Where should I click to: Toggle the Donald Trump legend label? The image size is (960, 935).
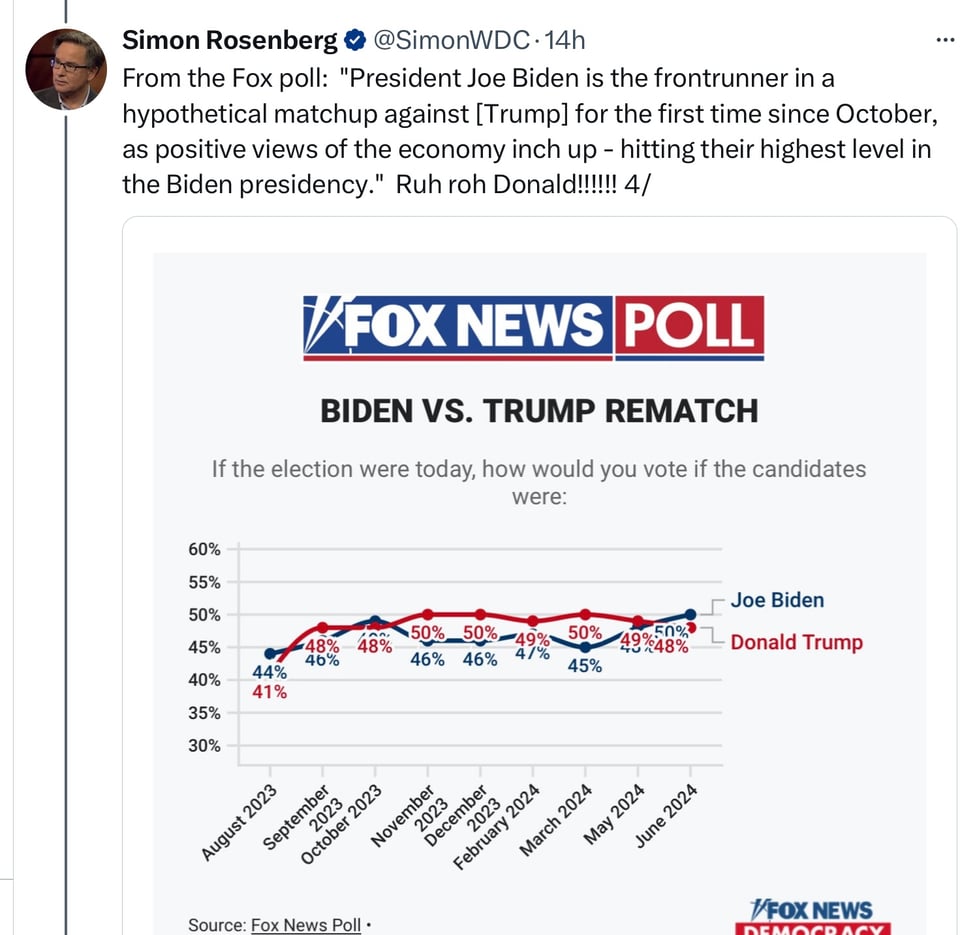[796, 642]
